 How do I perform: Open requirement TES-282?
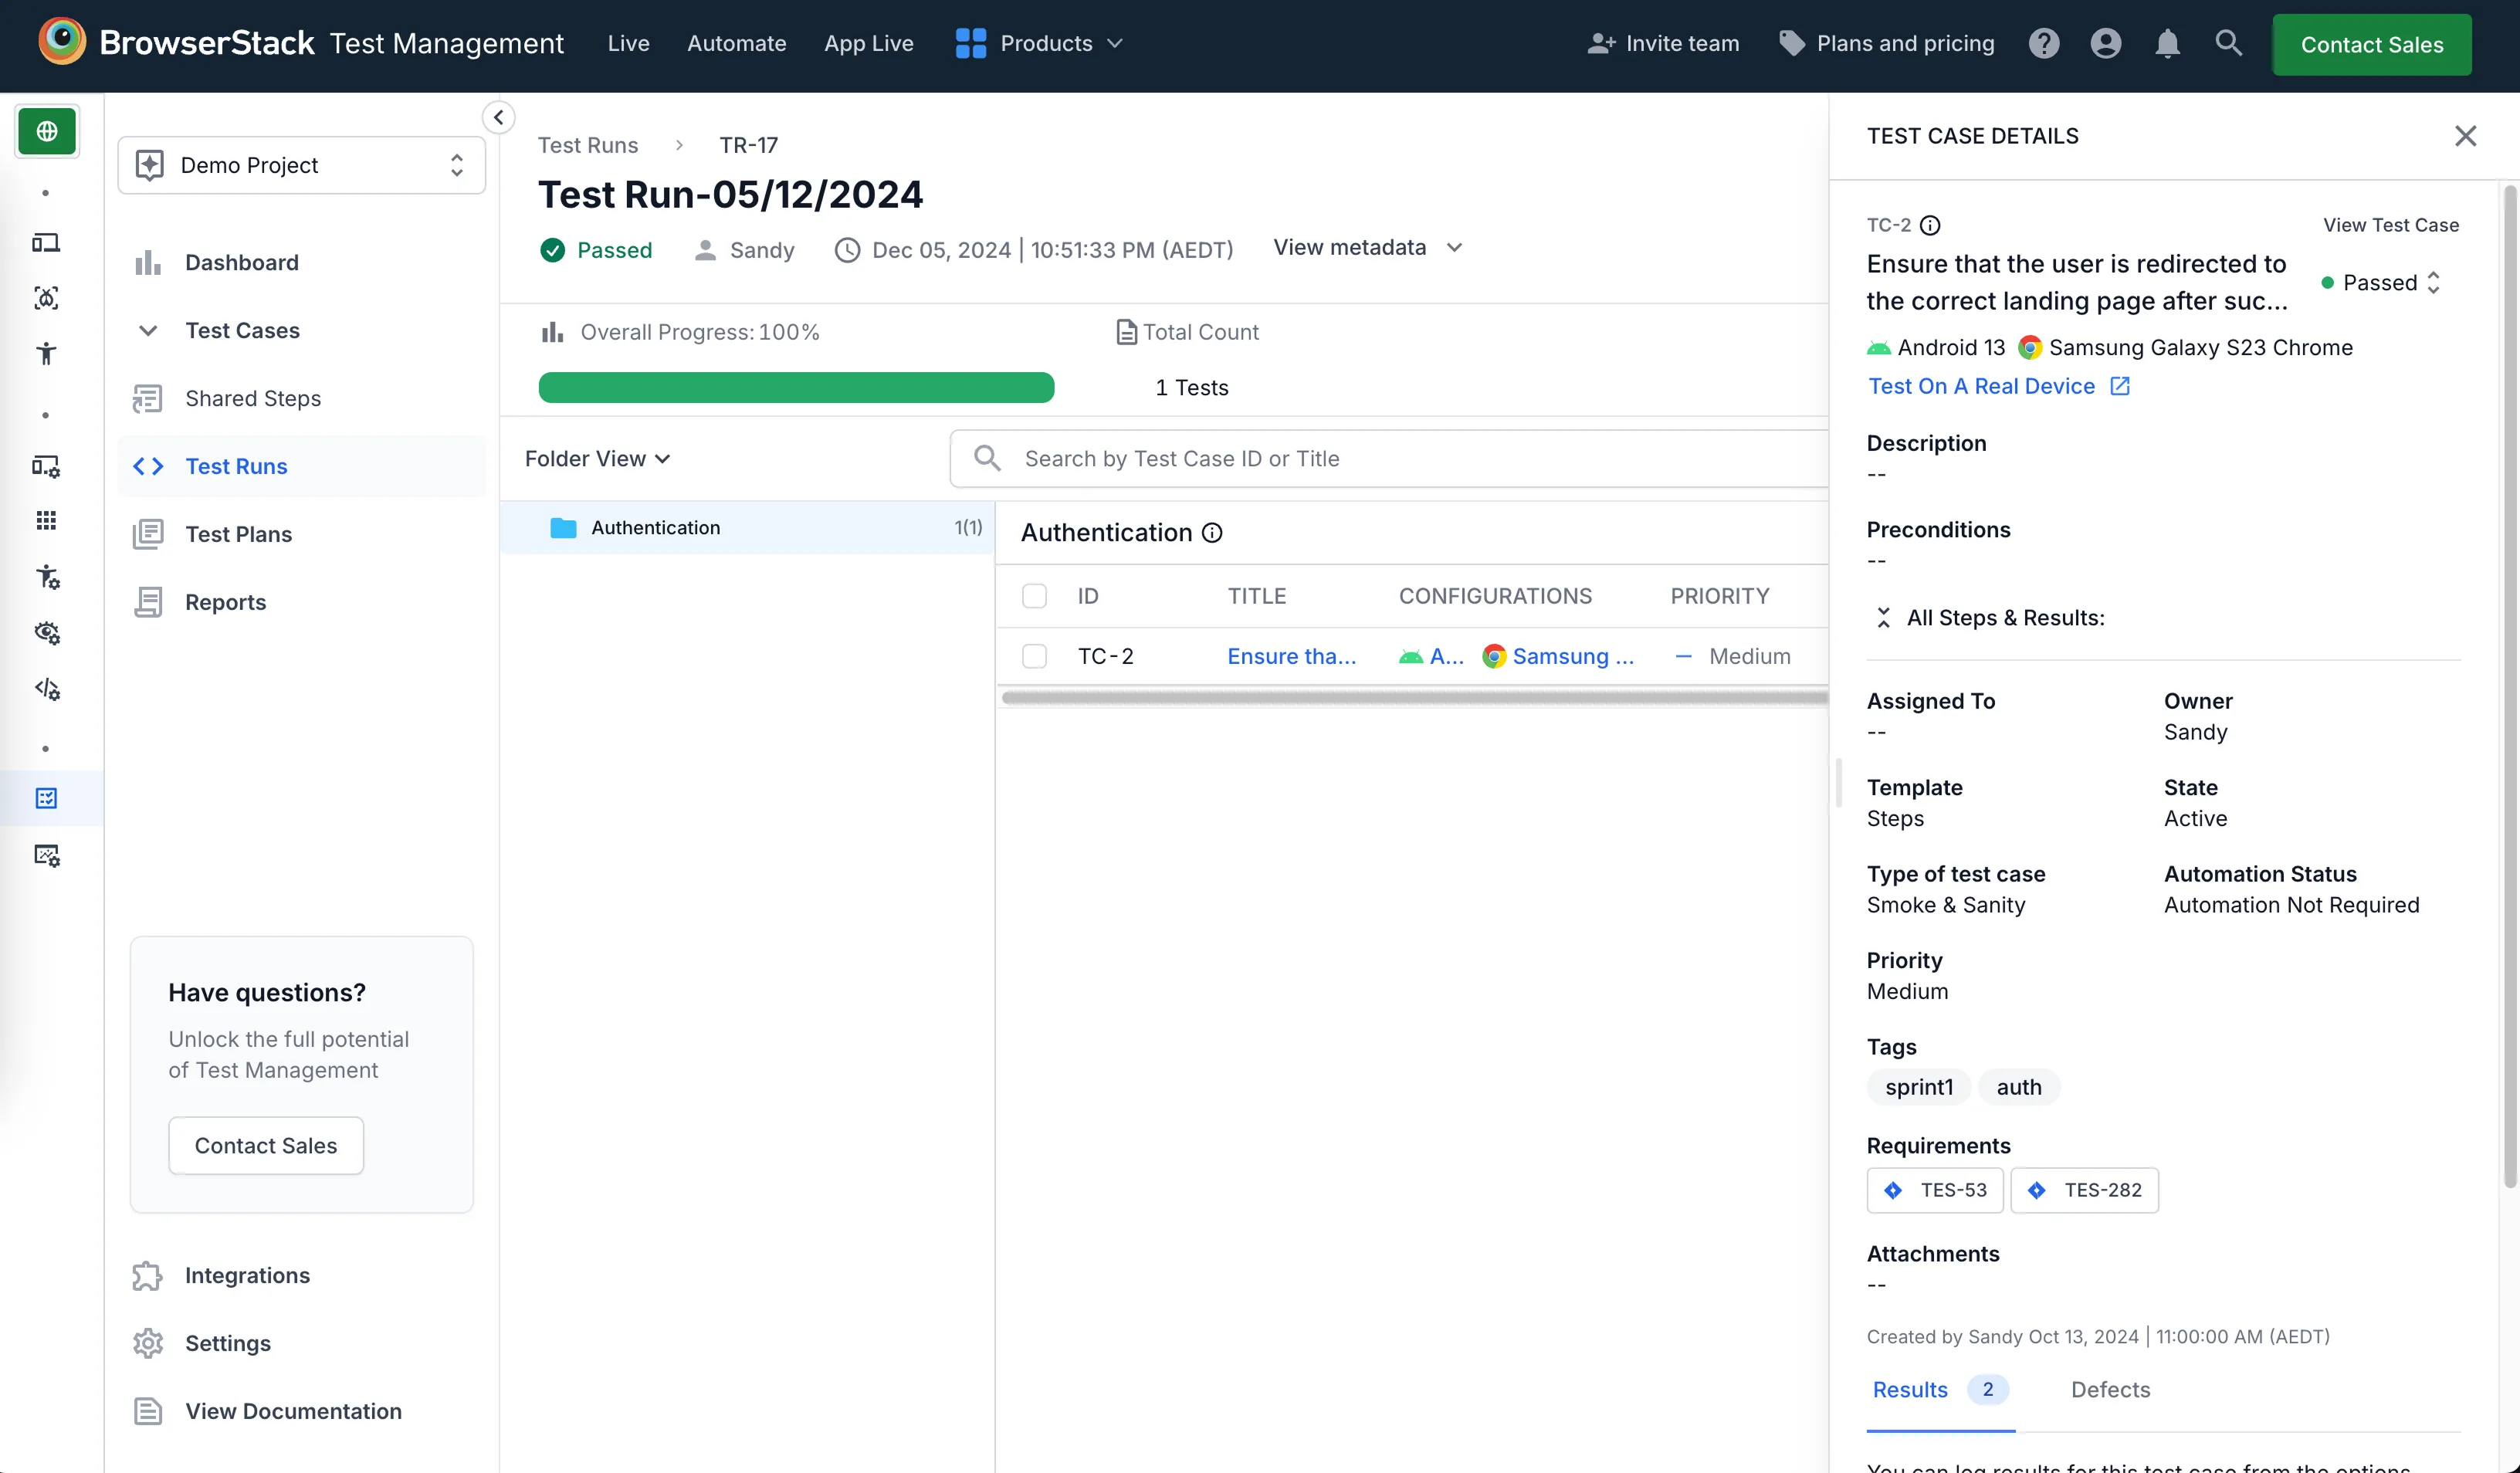click(x=2084, y=1190)
